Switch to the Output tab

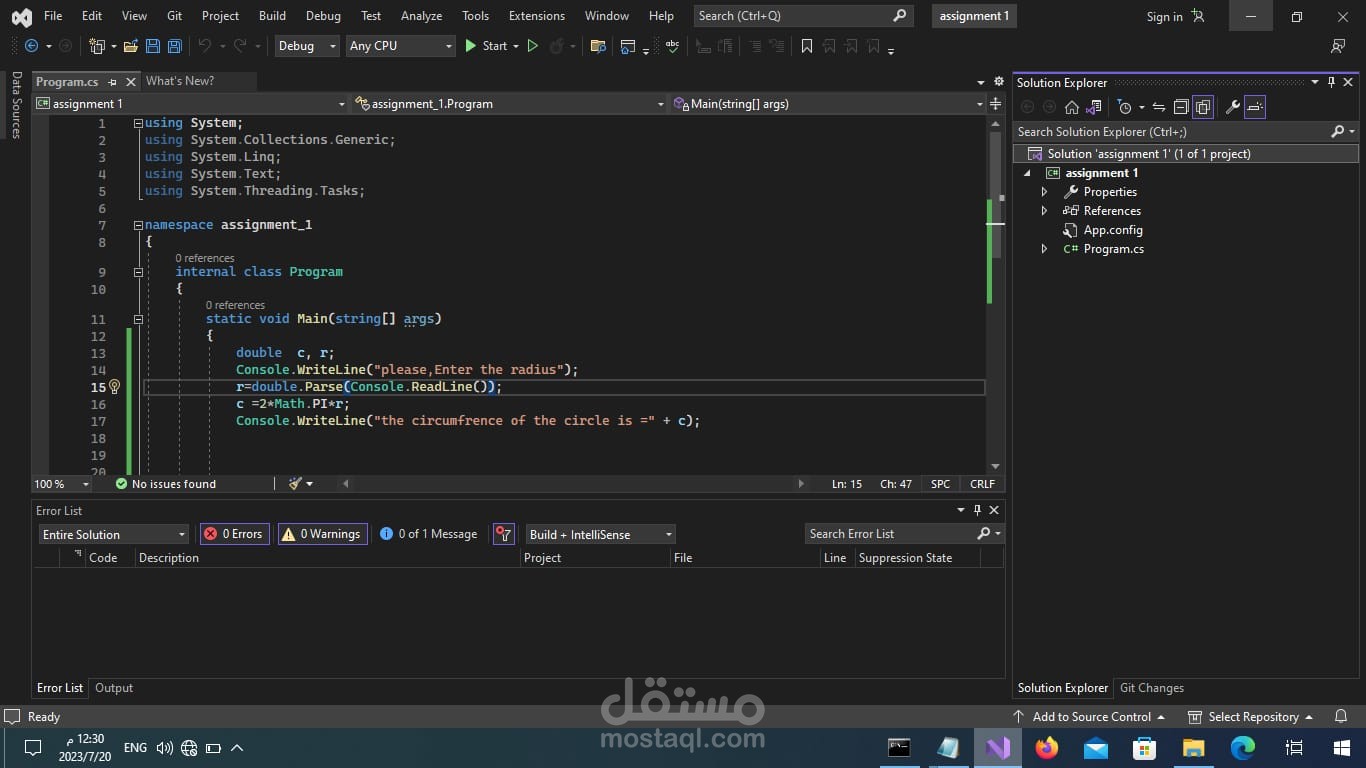(113, 688)
